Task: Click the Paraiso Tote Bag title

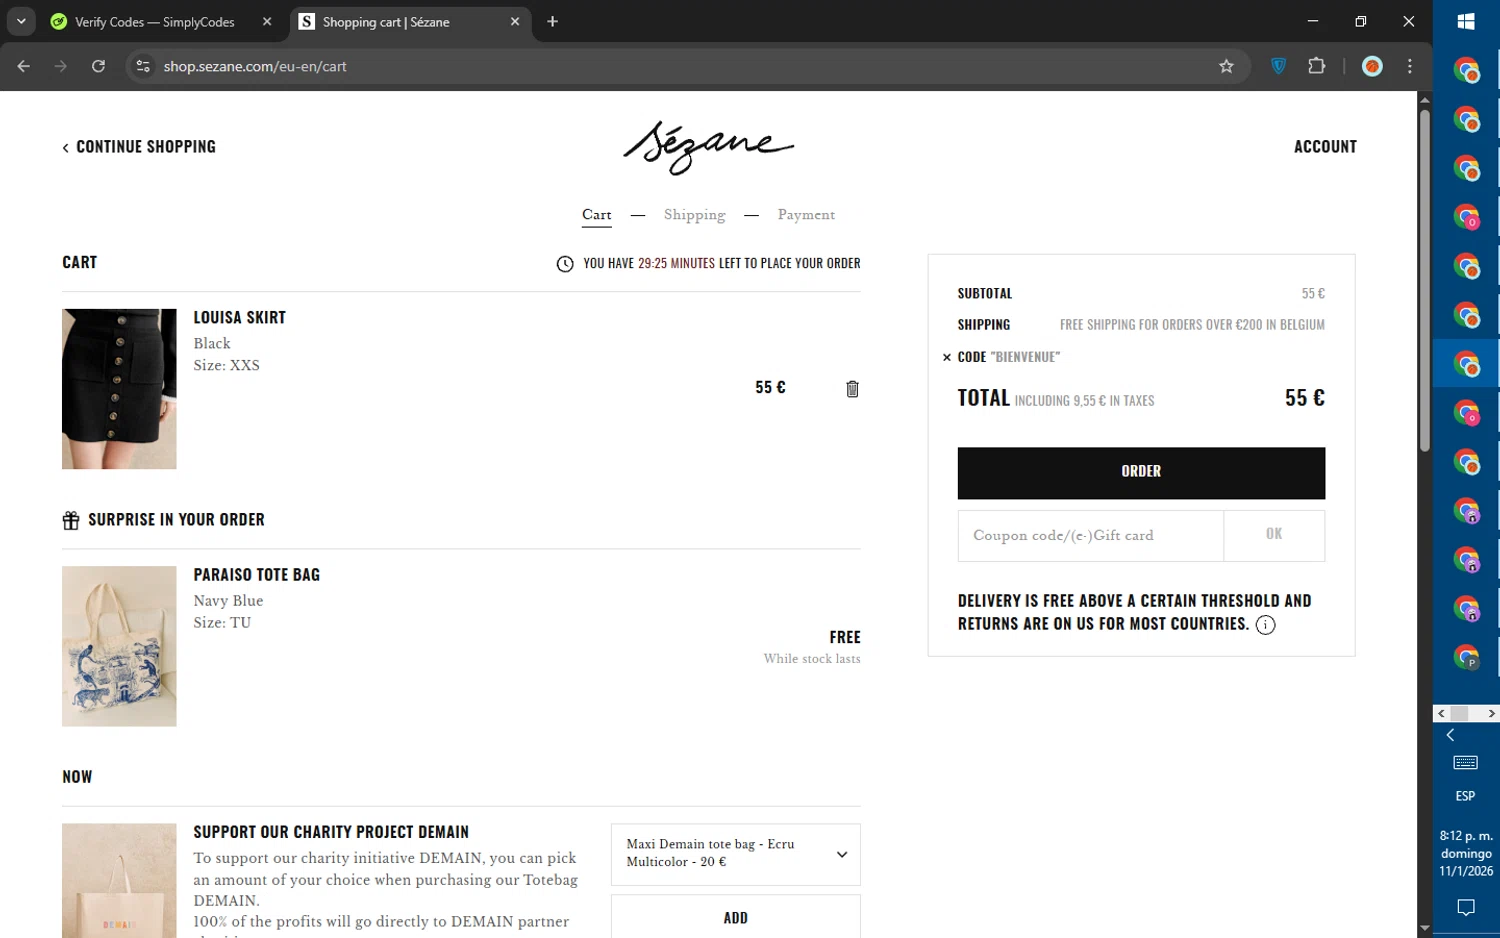Action: pyautogui.click(x=257, y=575)
